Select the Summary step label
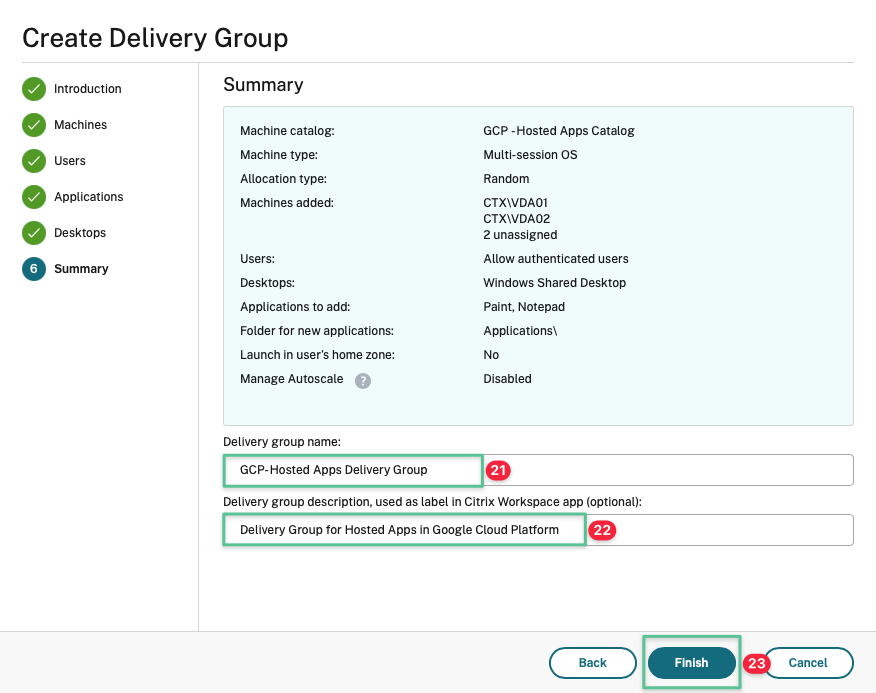This screenshot has height=693, width=876. tap(81, 269)
